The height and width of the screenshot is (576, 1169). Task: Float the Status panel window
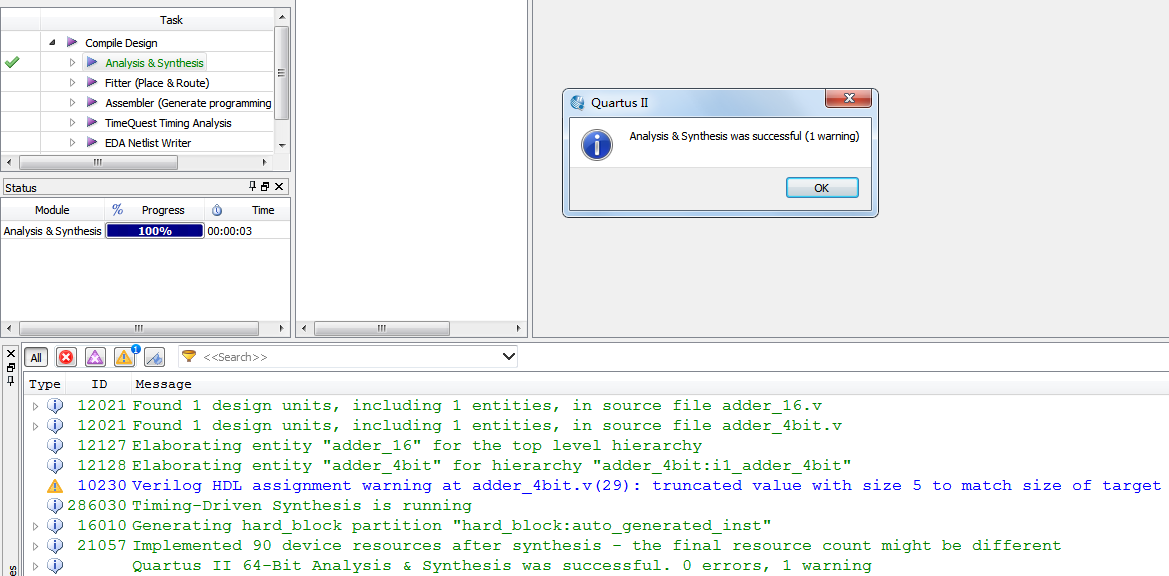click(265, 186)
